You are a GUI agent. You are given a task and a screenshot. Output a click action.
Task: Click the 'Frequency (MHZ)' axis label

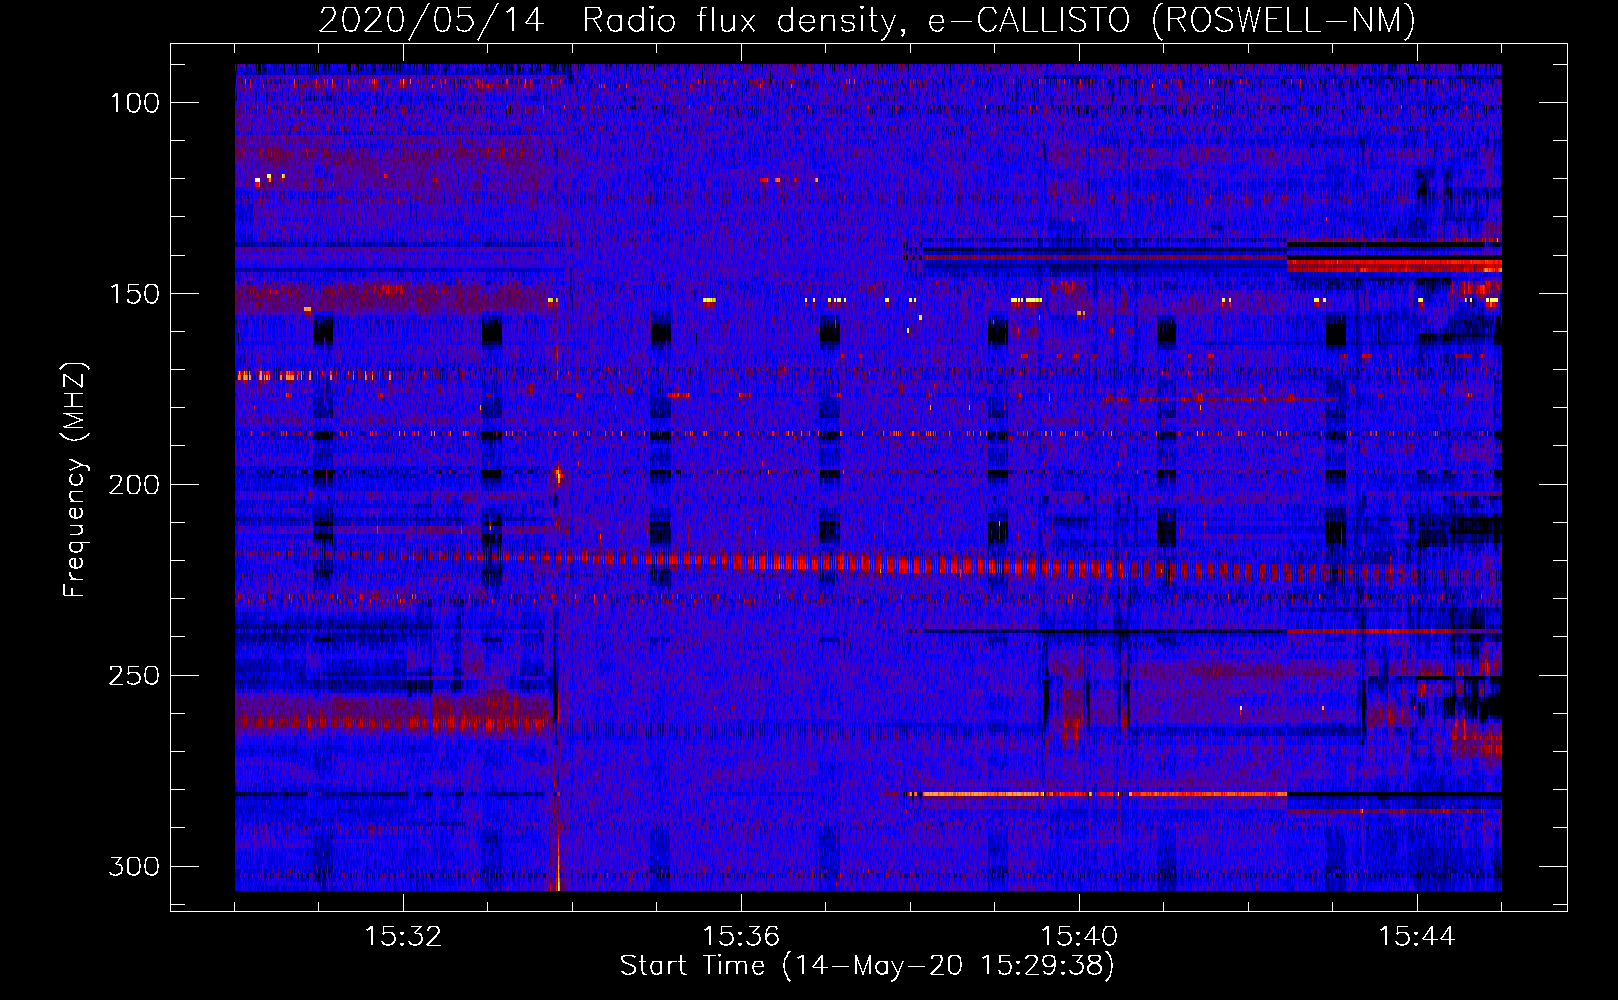pyautogui.click(x=75, y=480)
